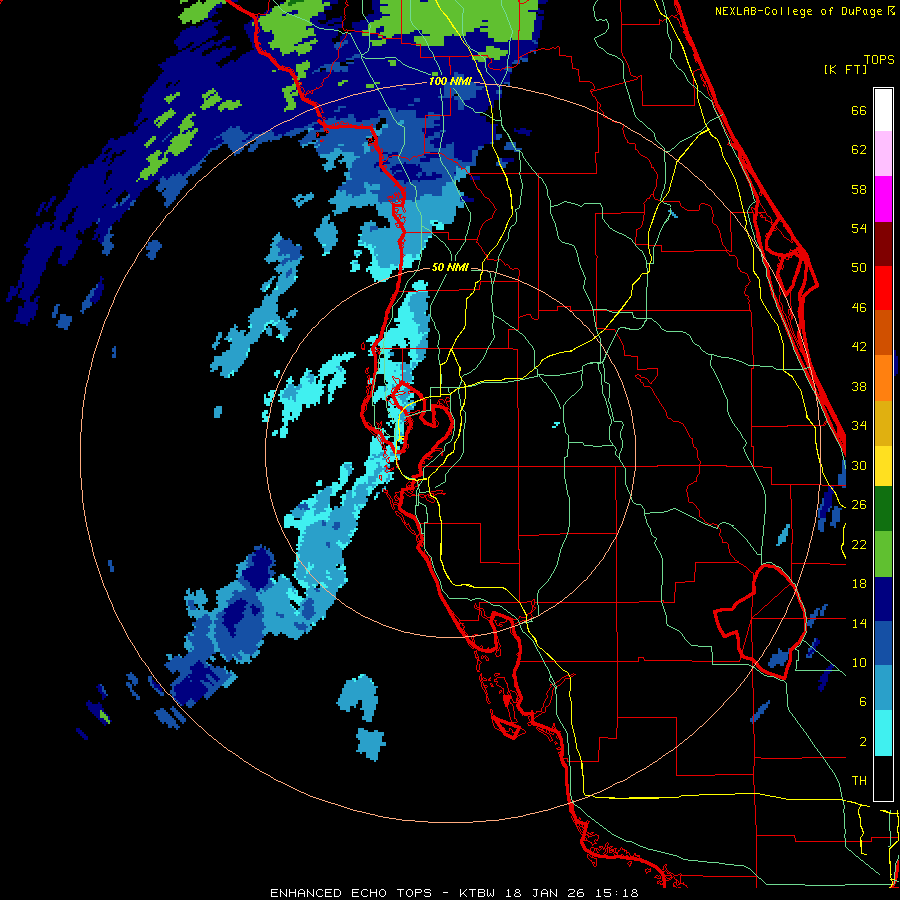This screenshot has width=900, height=900.
Task: Pick the dark green legend swatch
Action: pos(883,509)
